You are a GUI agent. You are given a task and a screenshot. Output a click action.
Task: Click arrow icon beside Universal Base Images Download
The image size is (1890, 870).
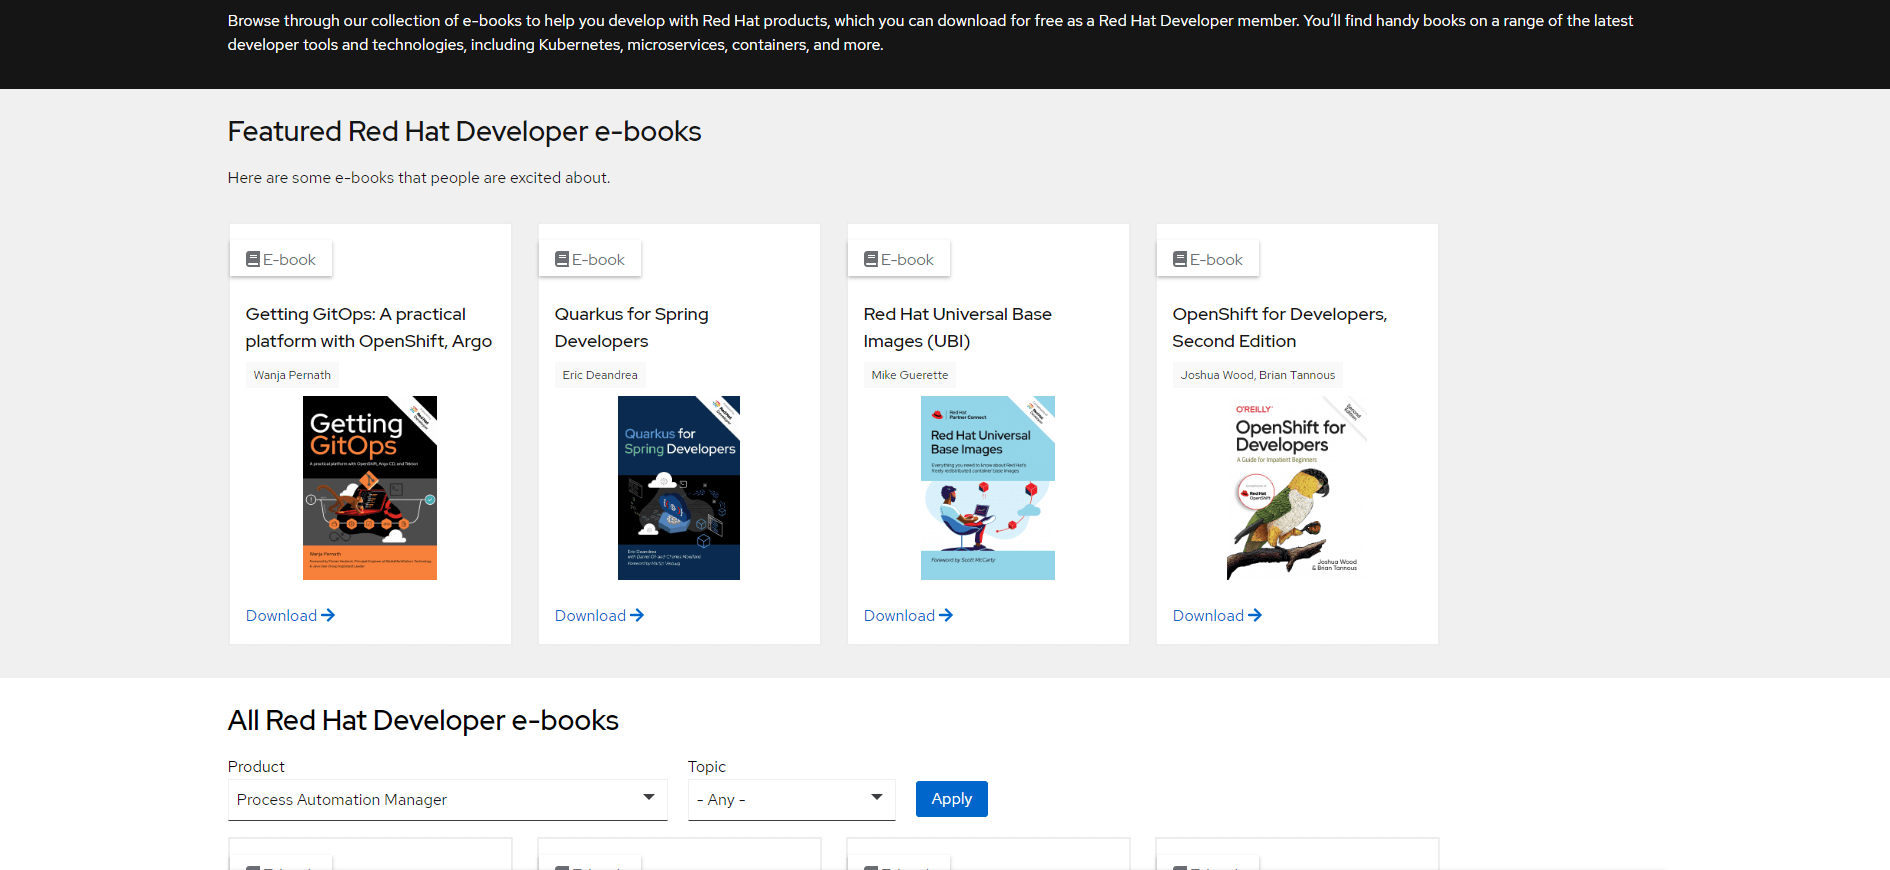pos(946,616)
